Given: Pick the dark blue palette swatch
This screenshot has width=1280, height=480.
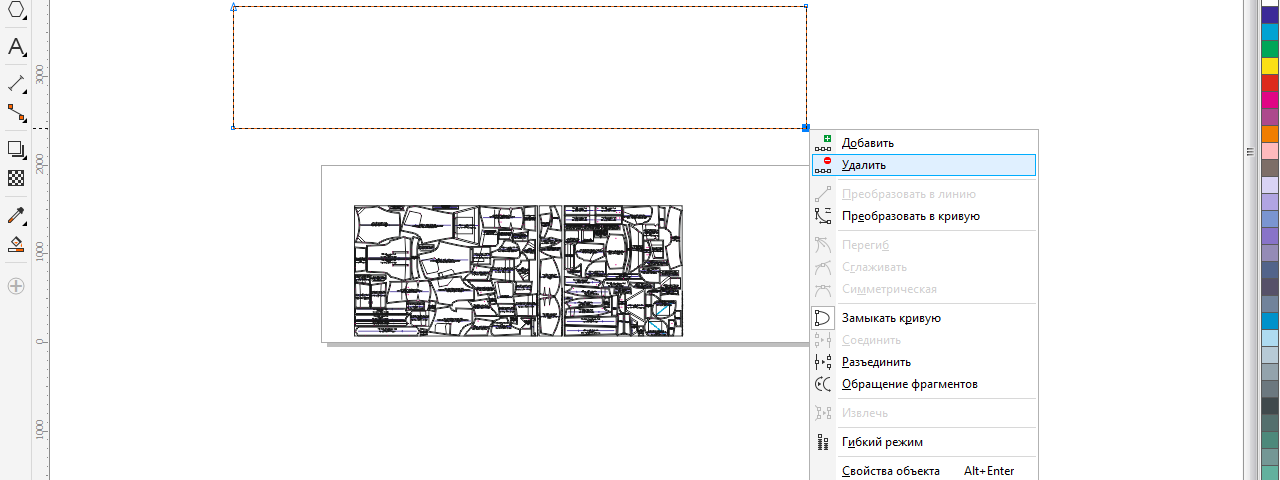Looking at the screenshot, I should click(1269, 14).
